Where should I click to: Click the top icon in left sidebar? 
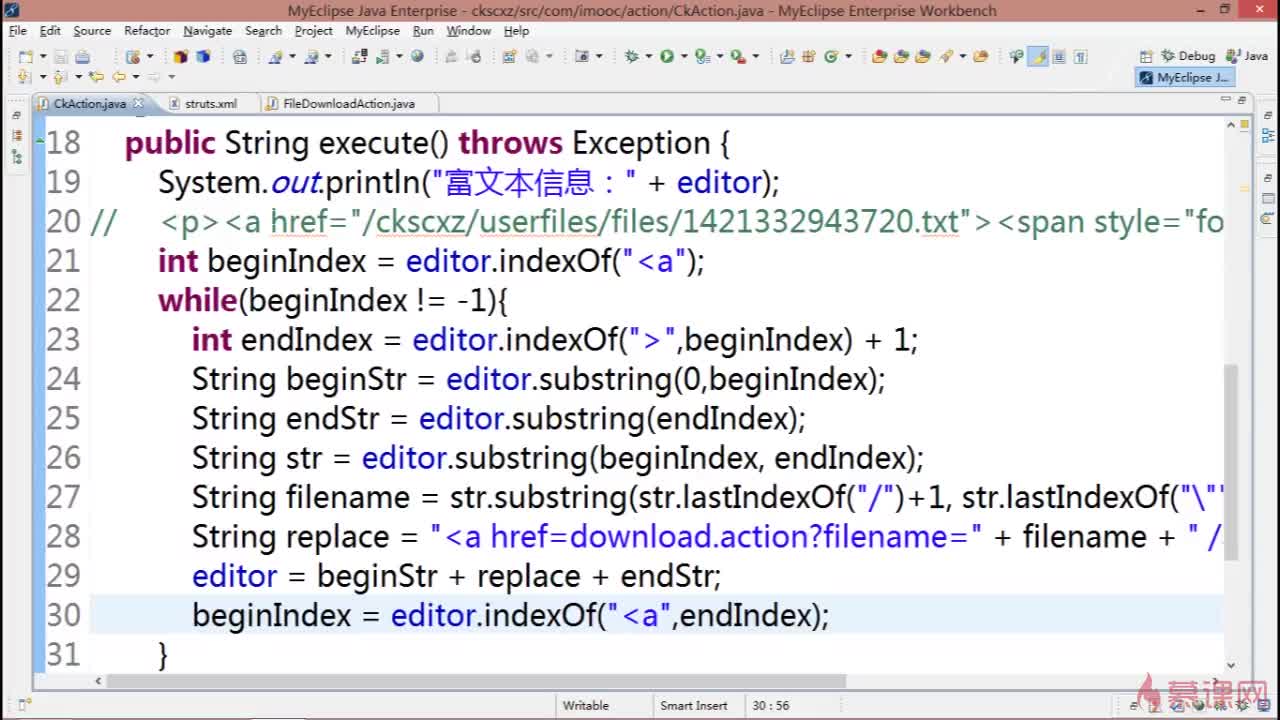tap(17, 116)
